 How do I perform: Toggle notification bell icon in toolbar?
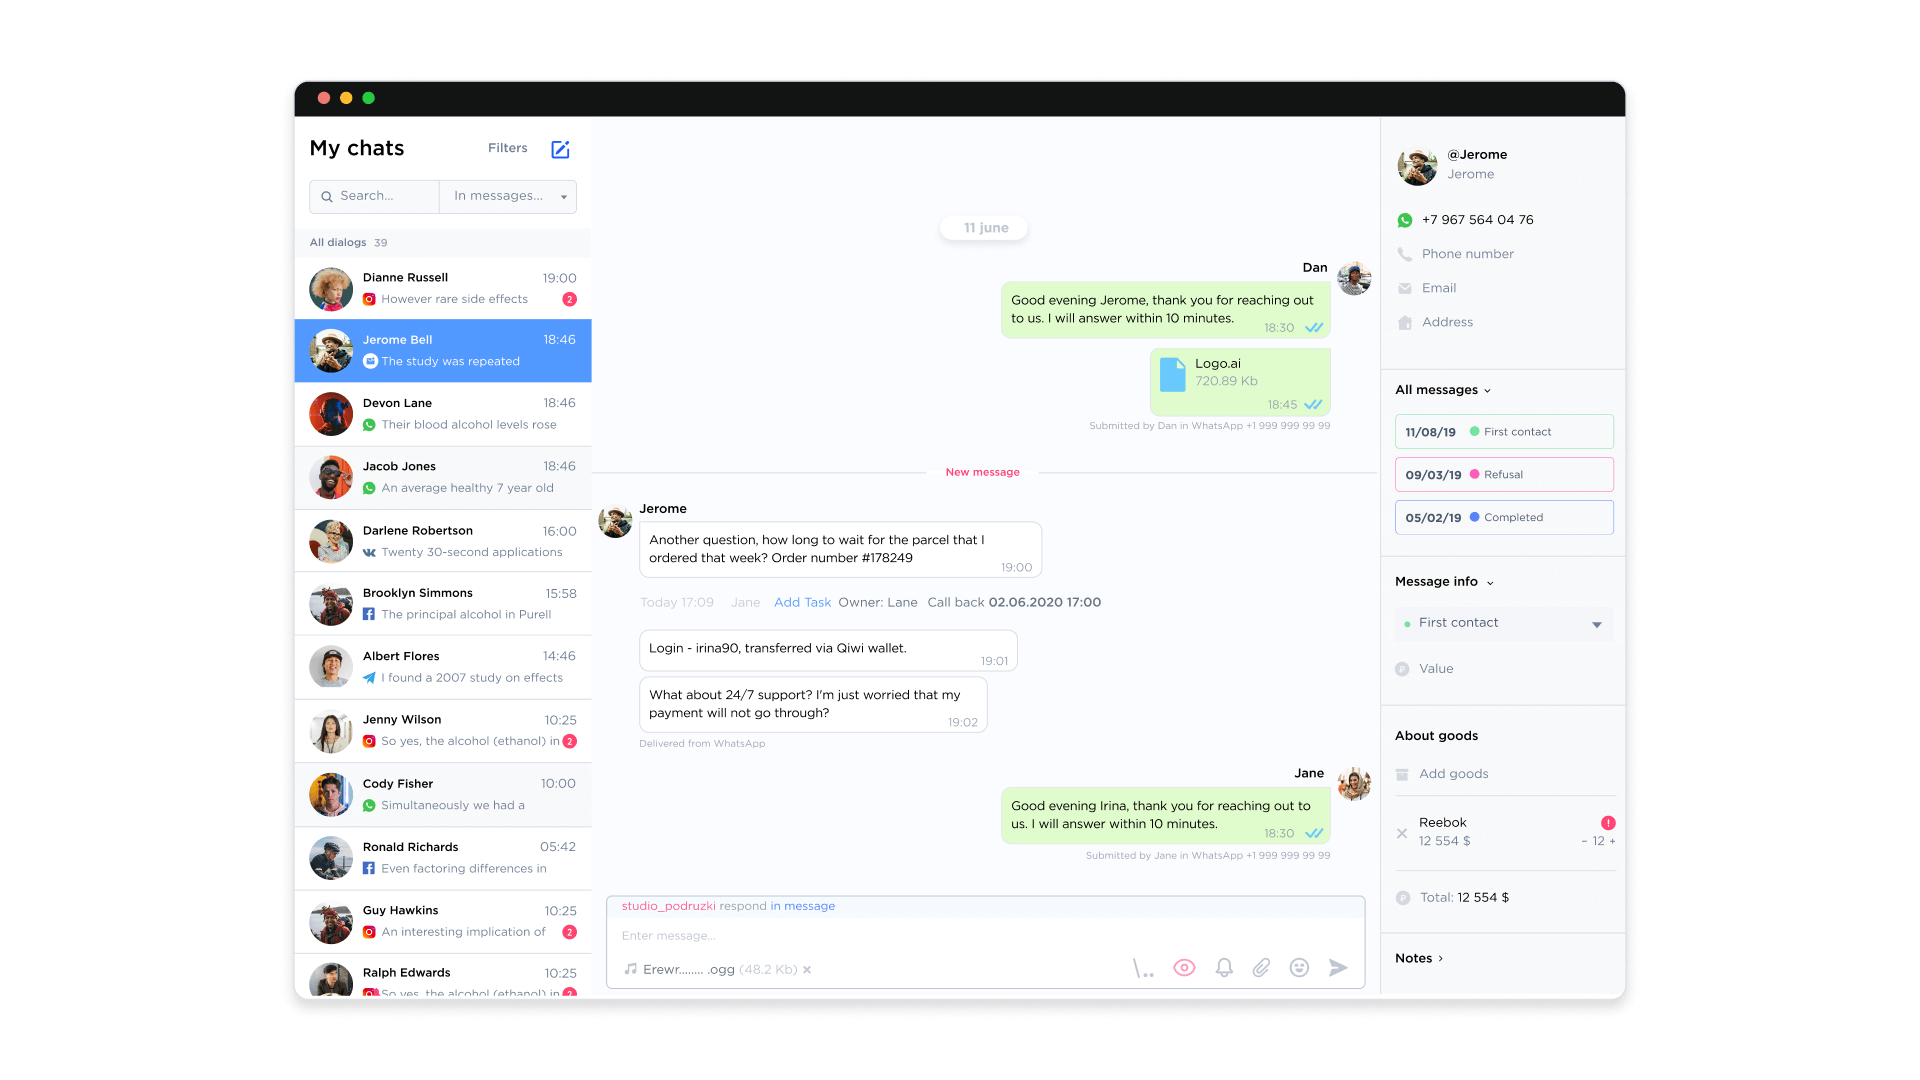pos(1222,968)
